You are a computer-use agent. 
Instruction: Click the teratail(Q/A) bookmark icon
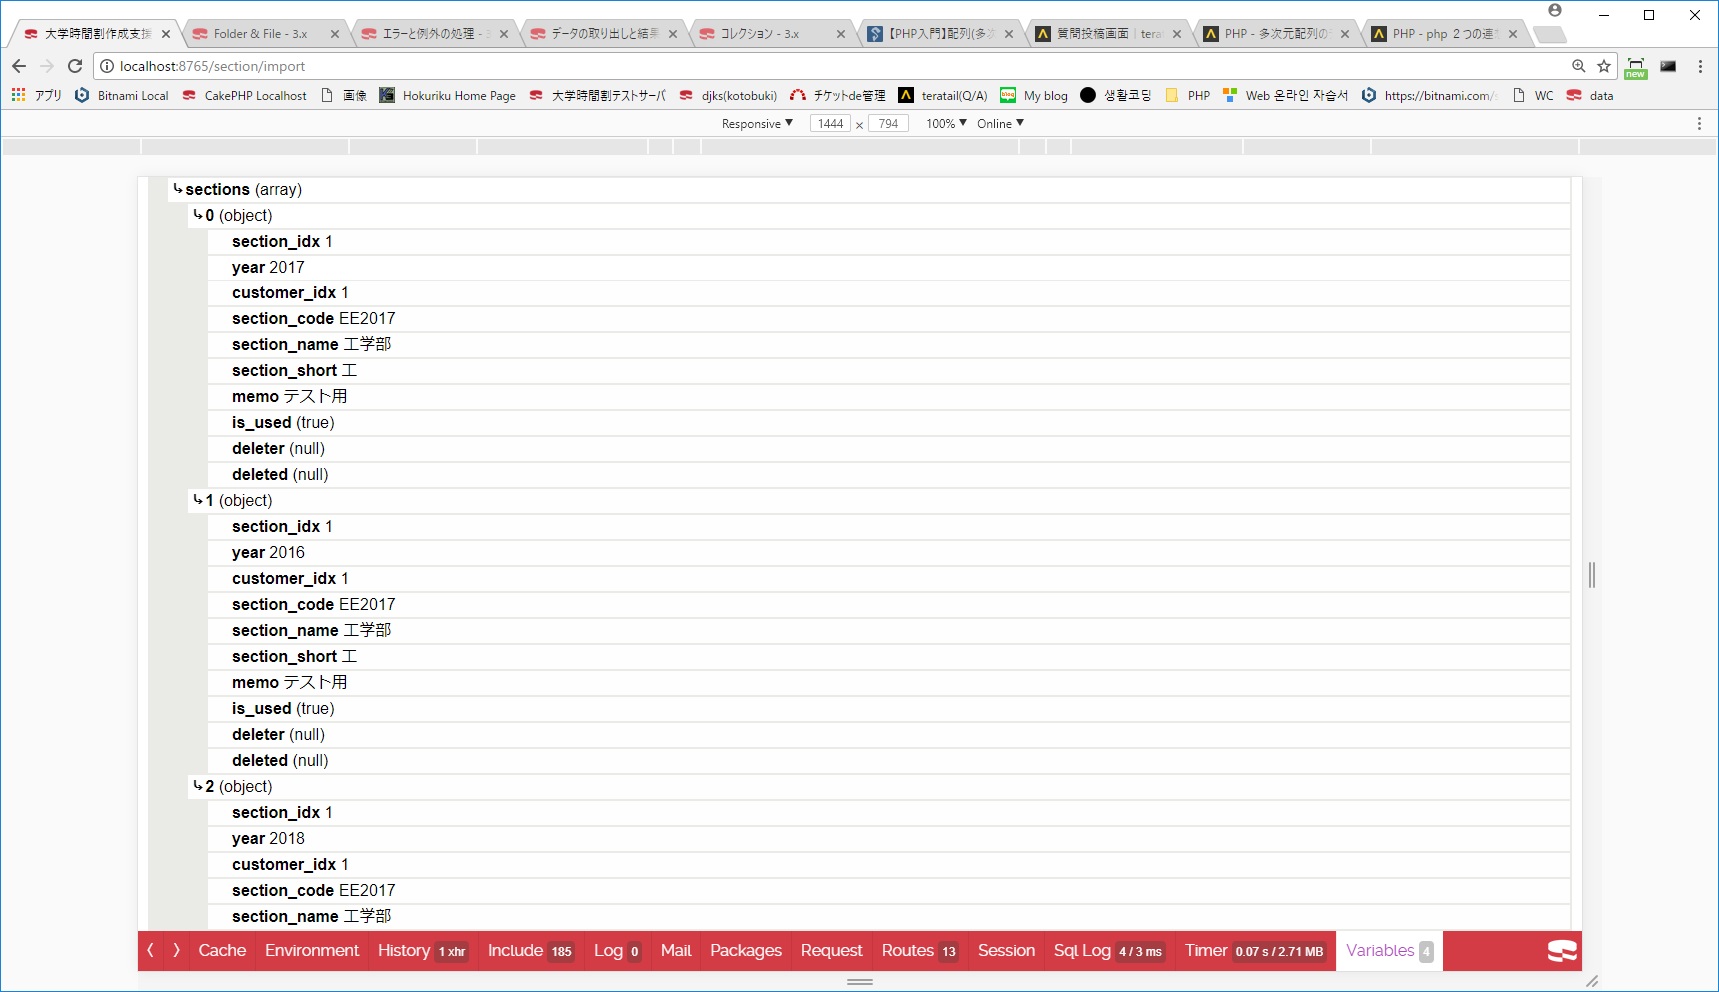907,95
